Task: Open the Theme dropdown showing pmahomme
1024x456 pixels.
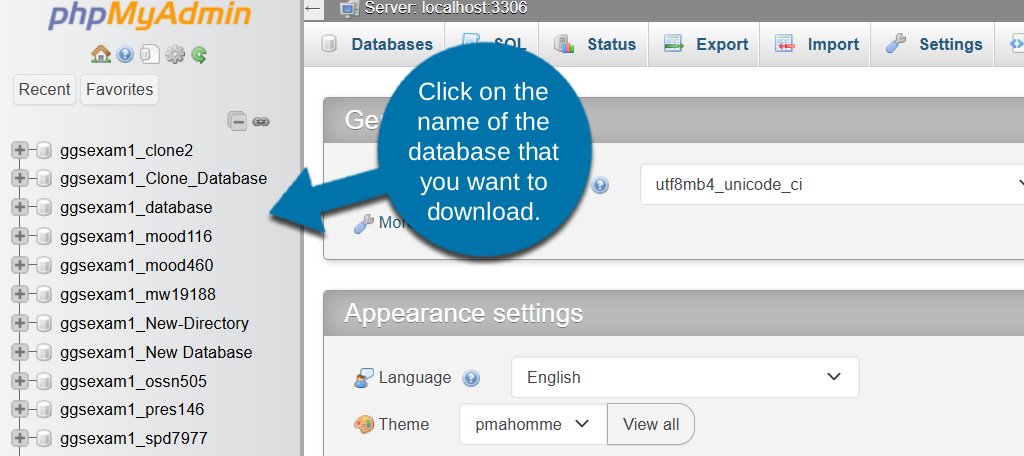Action: tap(533, 424)
